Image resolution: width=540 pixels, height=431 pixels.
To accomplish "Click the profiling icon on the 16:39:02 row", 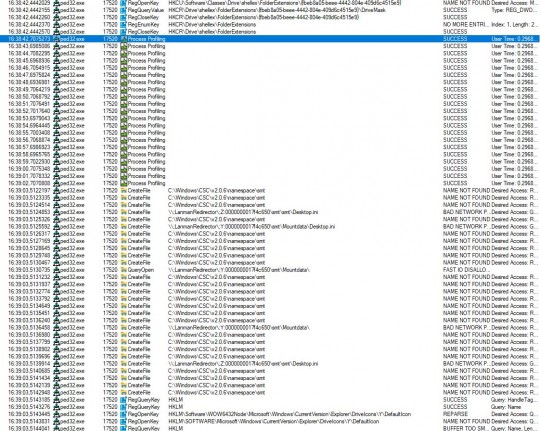I will [124, 183].
